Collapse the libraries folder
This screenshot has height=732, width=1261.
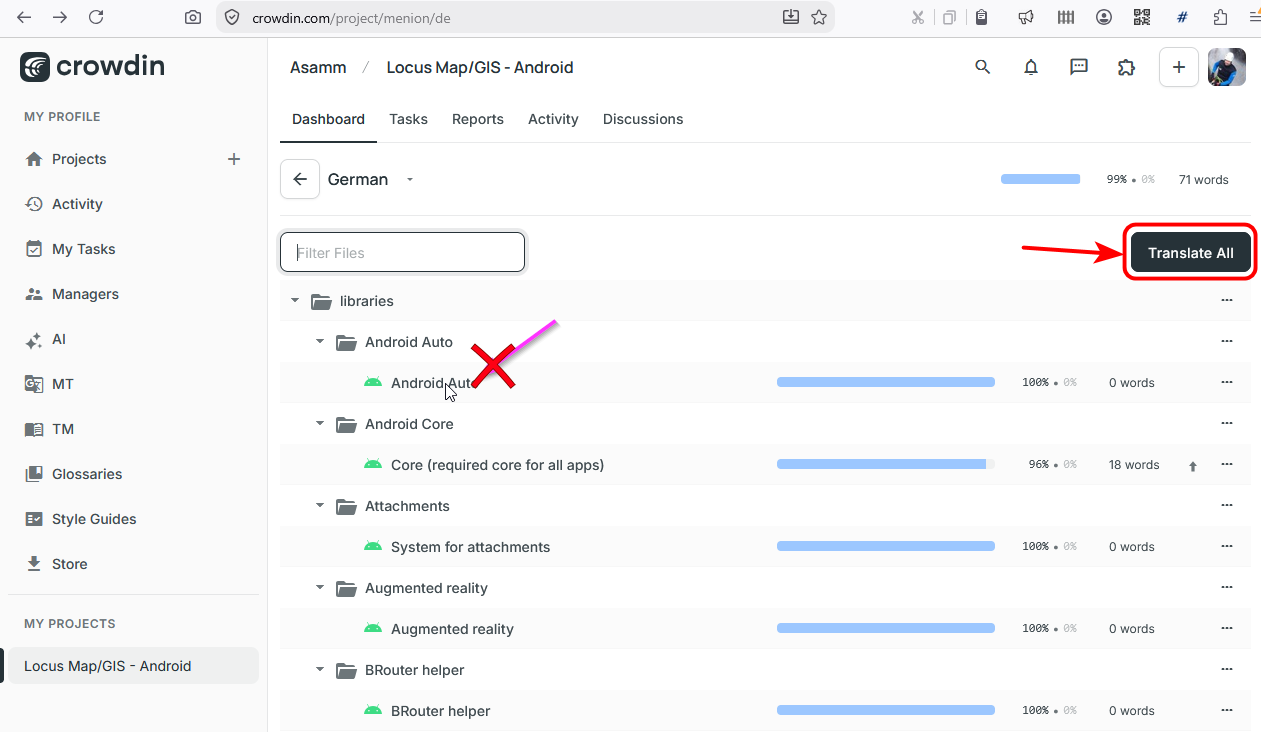point(295,301)
